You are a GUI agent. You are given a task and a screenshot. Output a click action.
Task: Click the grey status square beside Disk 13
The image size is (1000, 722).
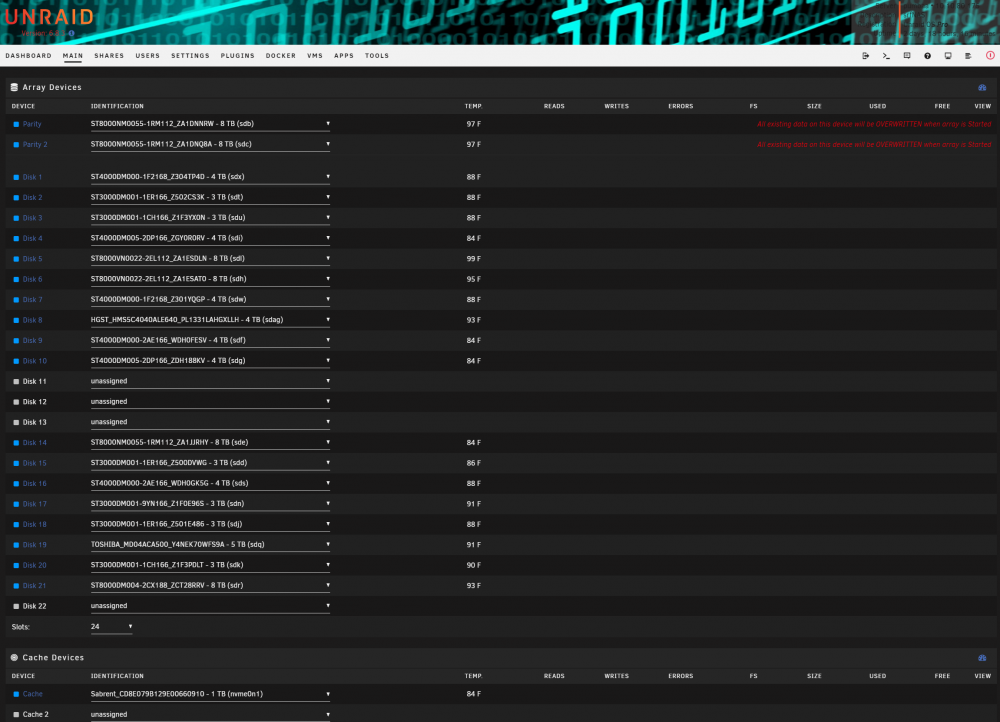pyautogui.click(x=16, y=422)
